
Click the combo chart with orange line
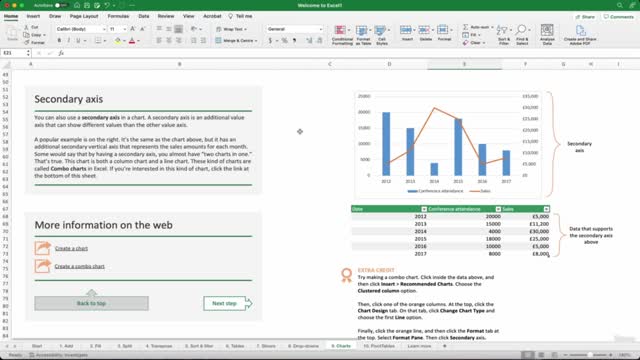coord(448,144)
